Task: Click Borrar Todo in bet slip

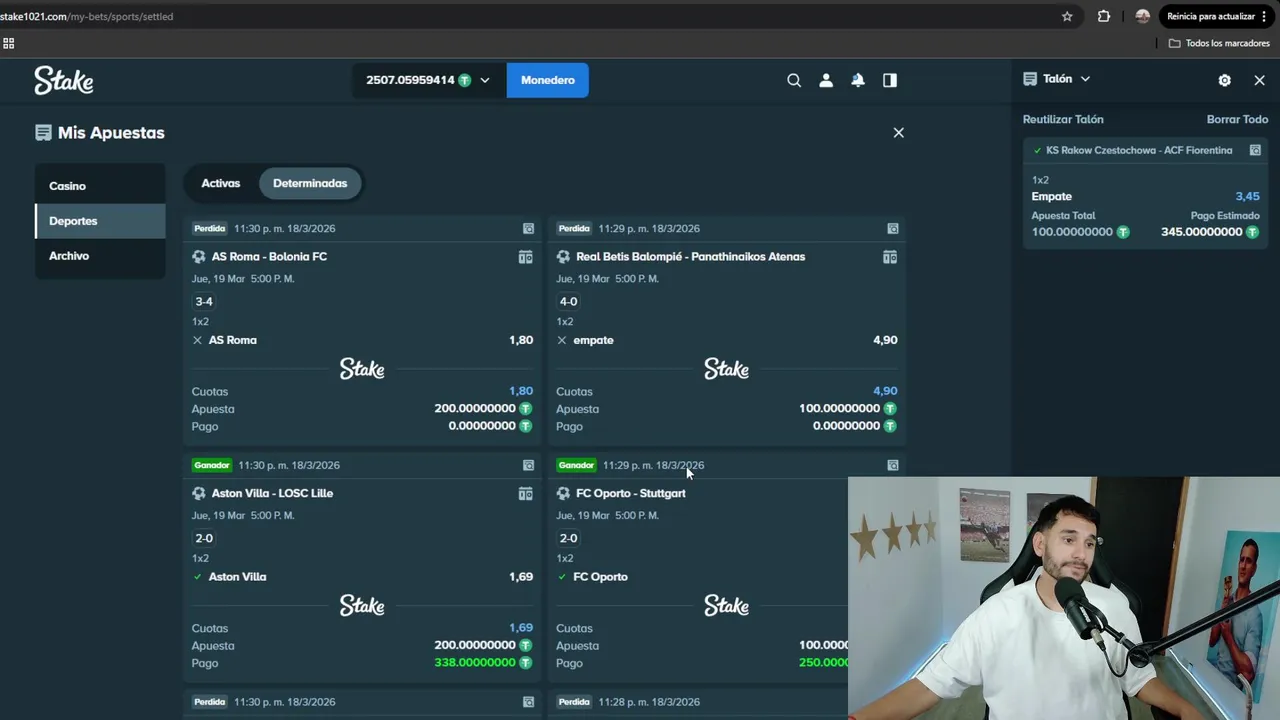Action: click(1237, 119)
